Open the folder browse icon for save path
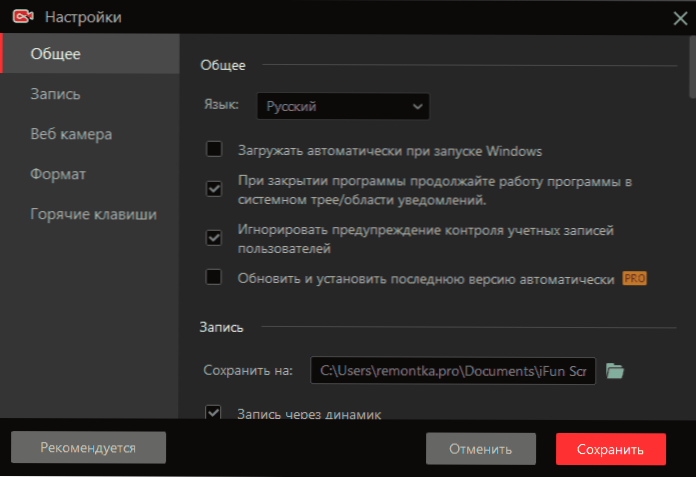The height and width of the screenshot is (477, 696). coord(615,371)
